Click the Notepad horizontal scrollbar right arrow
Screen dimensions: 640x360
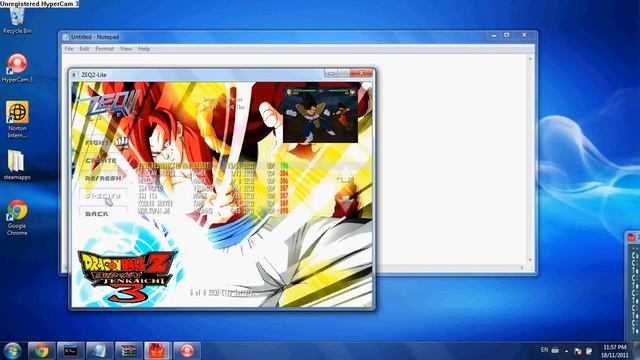tap(522, 268)
